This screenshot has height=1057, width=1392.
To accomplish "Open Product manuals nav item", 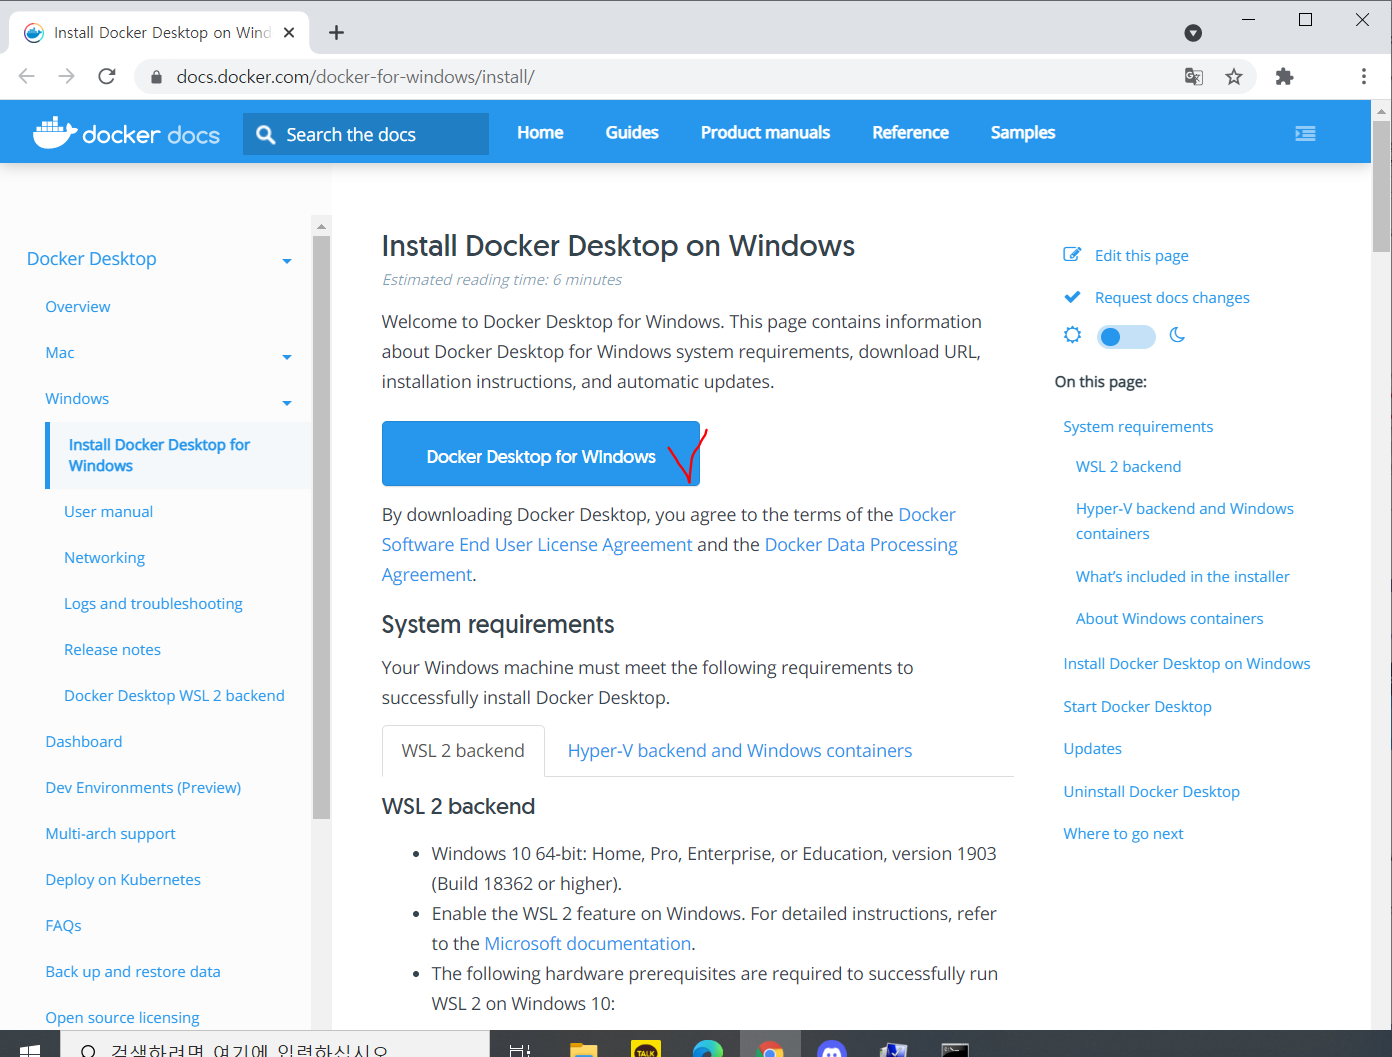I will (x=765, y=132).
